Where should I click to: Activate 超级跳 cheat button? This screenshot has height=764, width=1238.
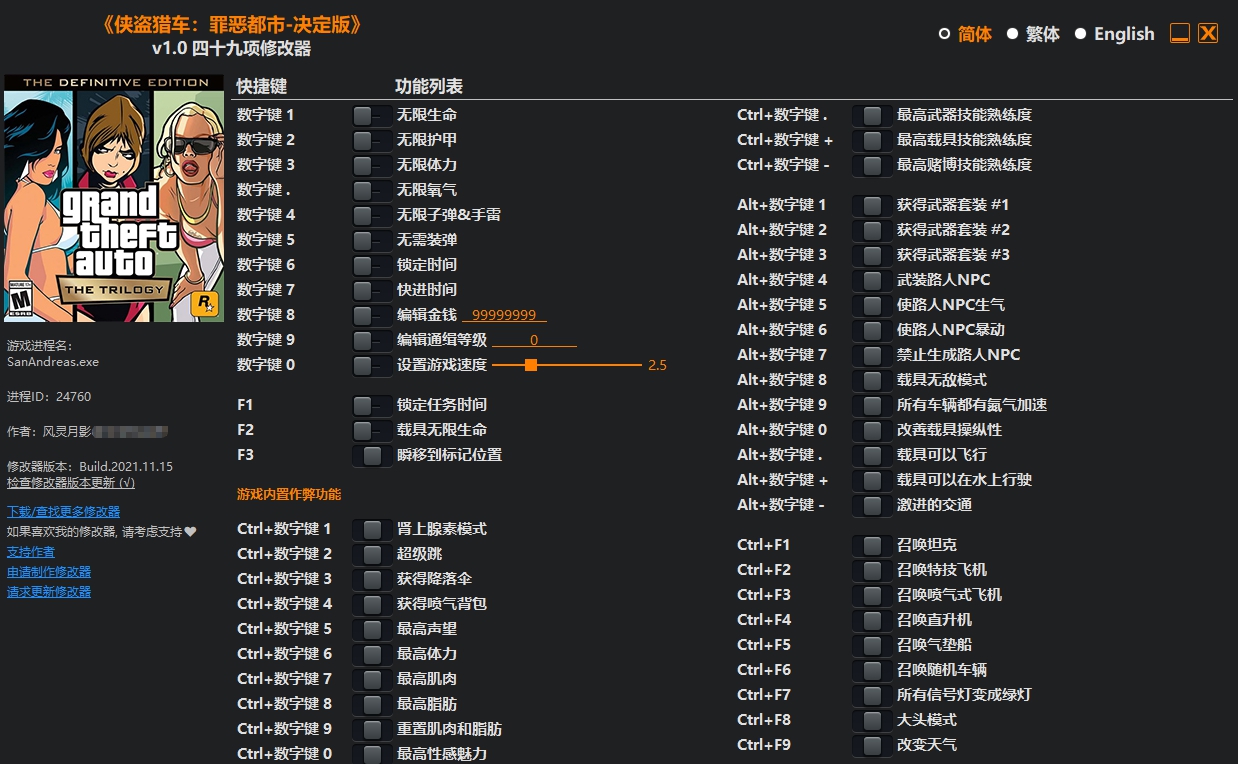click(x=372, y=554)
